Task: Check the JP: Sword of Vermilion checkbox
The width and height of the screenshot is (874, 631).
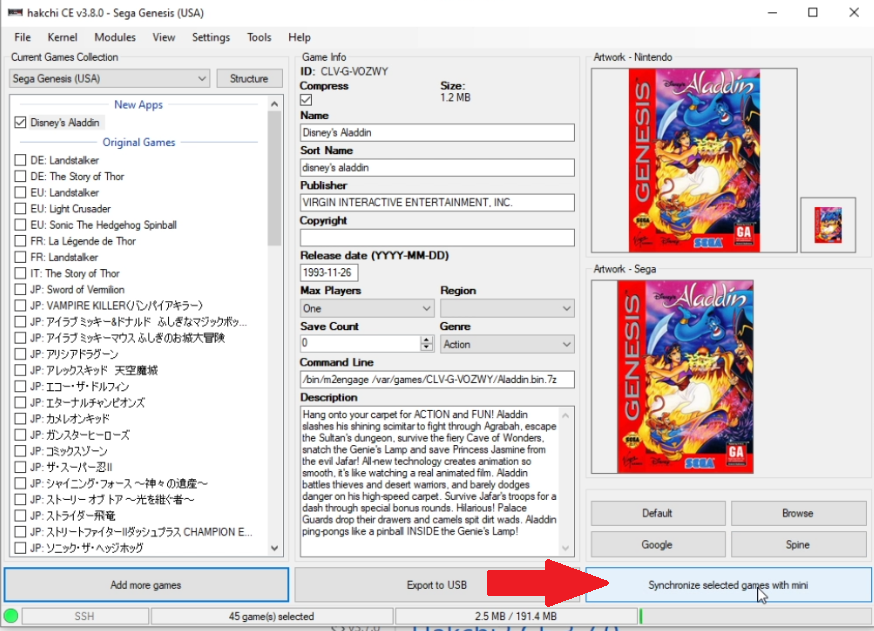Action: click(21, 290)
